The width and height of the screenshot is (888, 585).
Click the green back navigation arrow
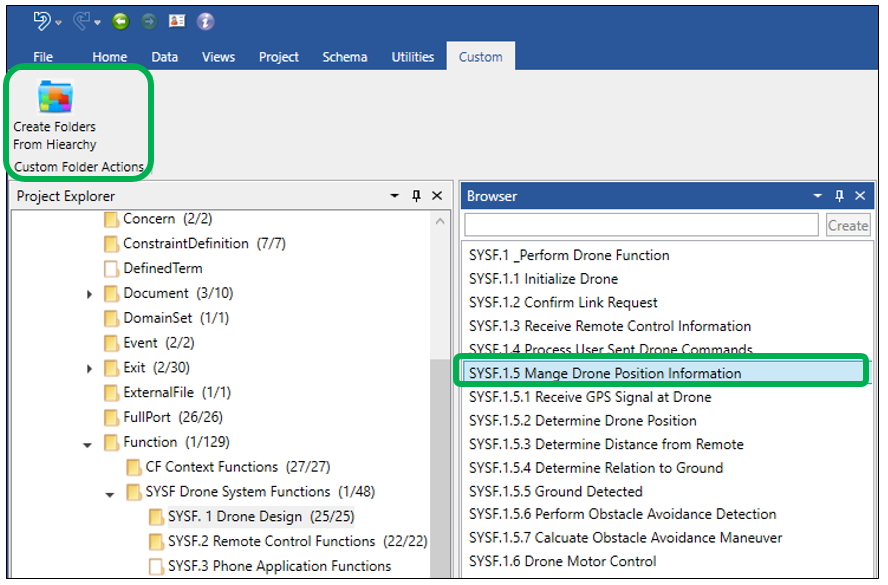click(x=120, y=21)
